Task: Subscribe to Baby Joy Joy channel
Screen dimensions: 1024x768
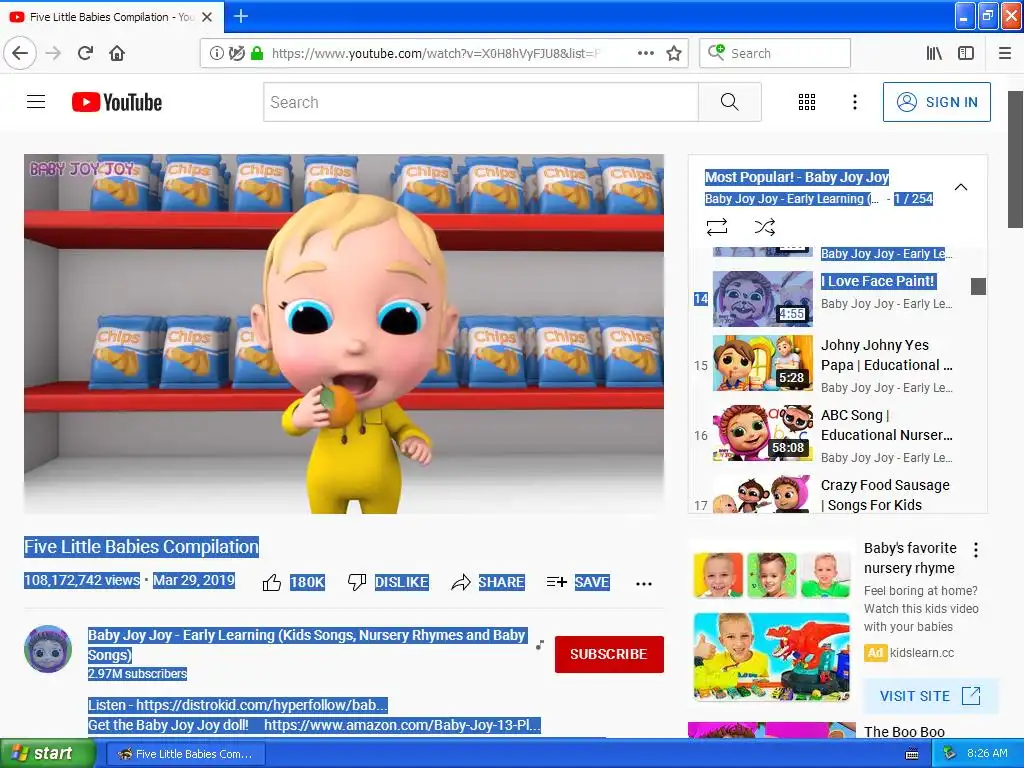Action: point(609,654)
